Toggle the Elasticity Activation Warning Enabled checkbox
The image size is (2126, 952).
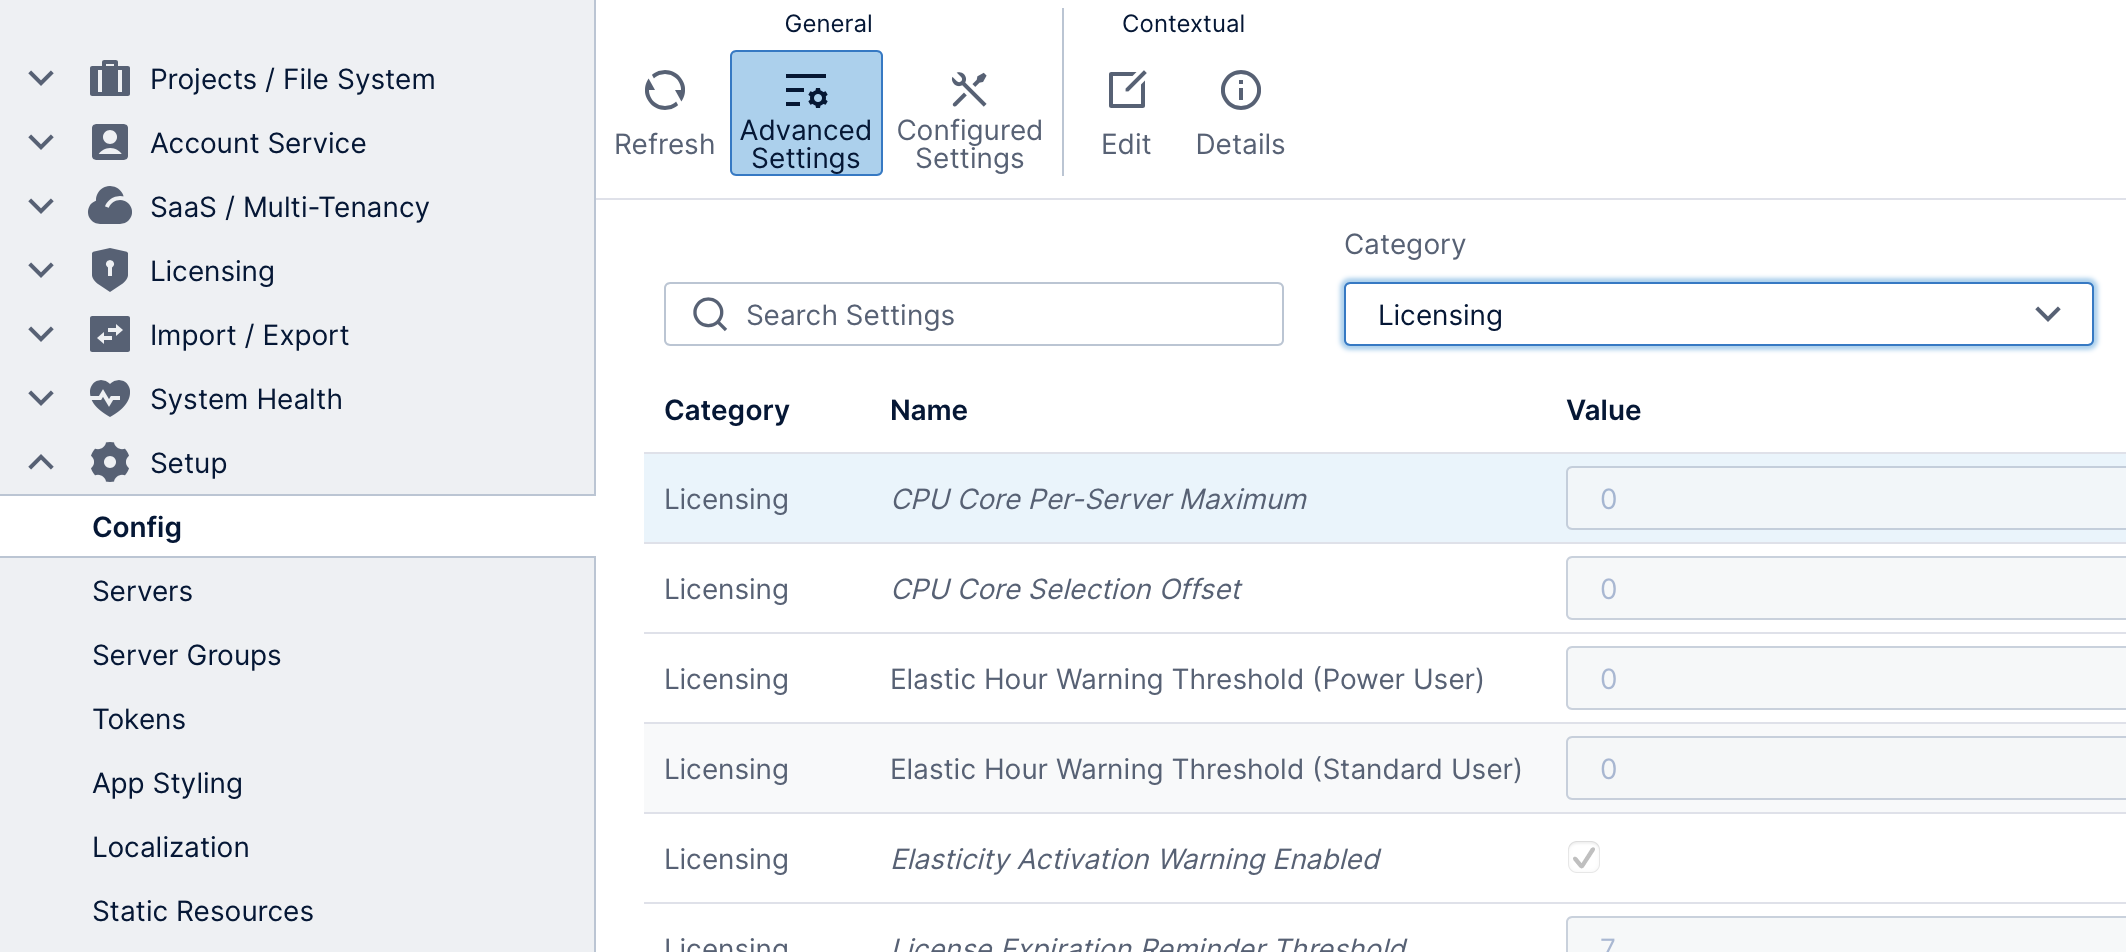pos(1583,857)
